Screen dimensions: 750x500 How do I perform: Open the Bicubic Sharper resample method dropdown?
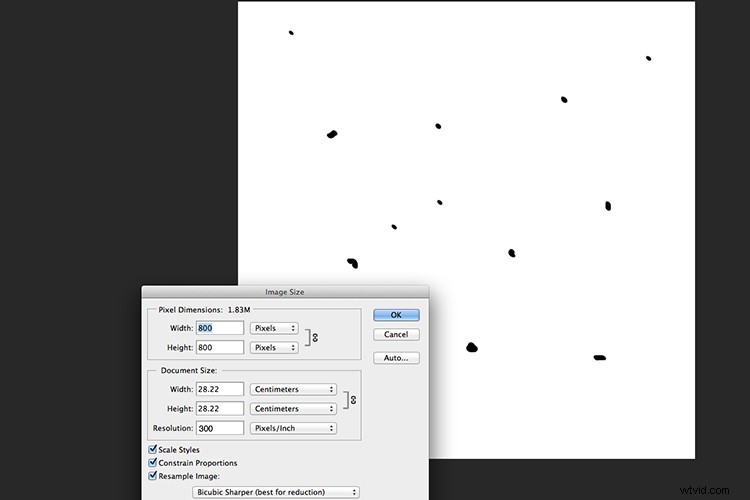point(276,492)
